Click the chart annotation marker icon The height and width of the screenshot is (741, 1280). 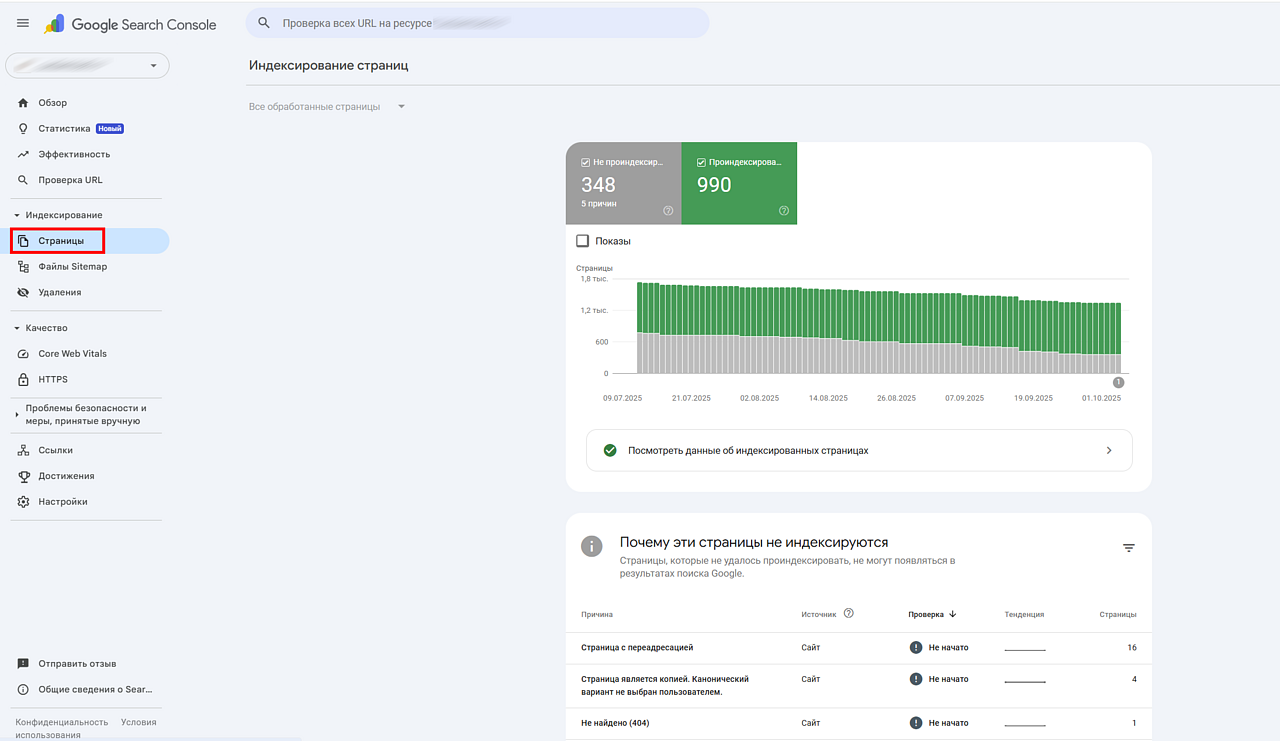1118,382
